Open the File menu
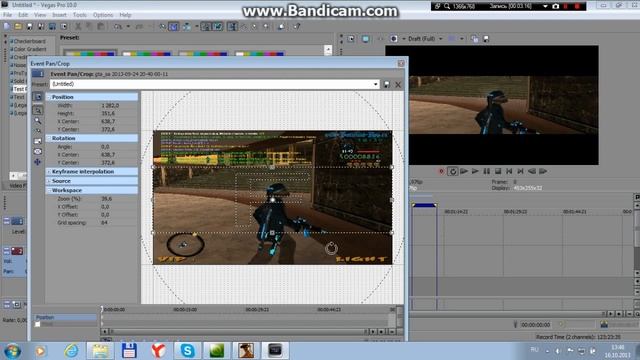Viewport: 640px width, 360px height. pos(7,15)
